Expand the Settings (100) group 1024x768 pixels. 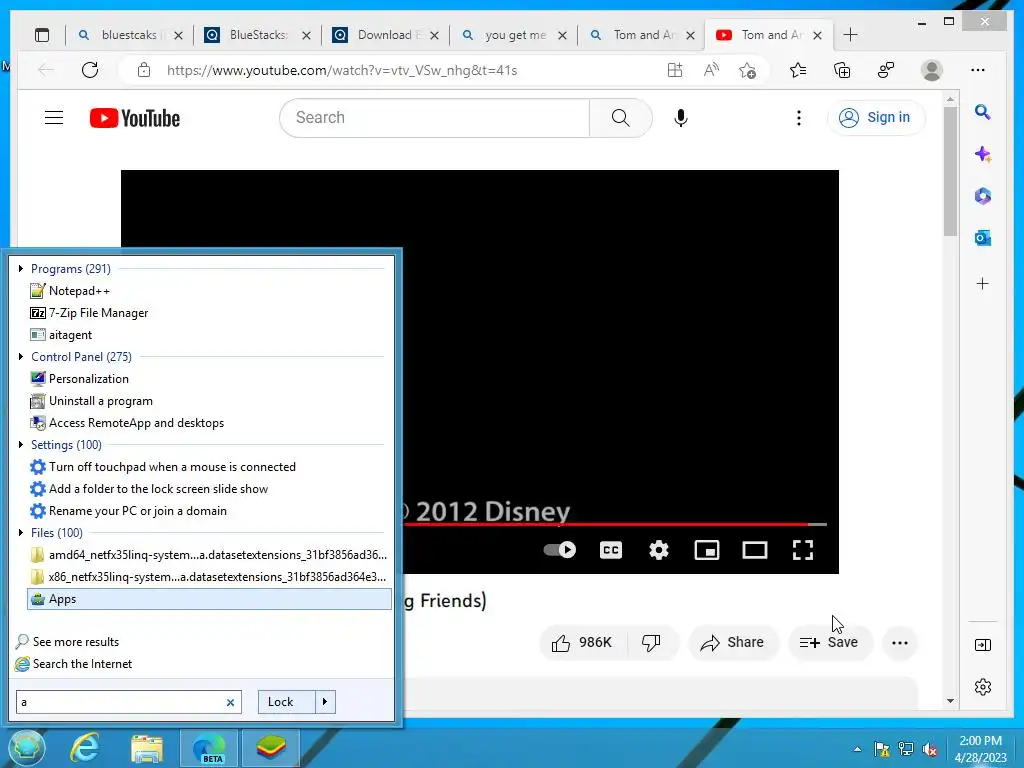click(22, 445)
